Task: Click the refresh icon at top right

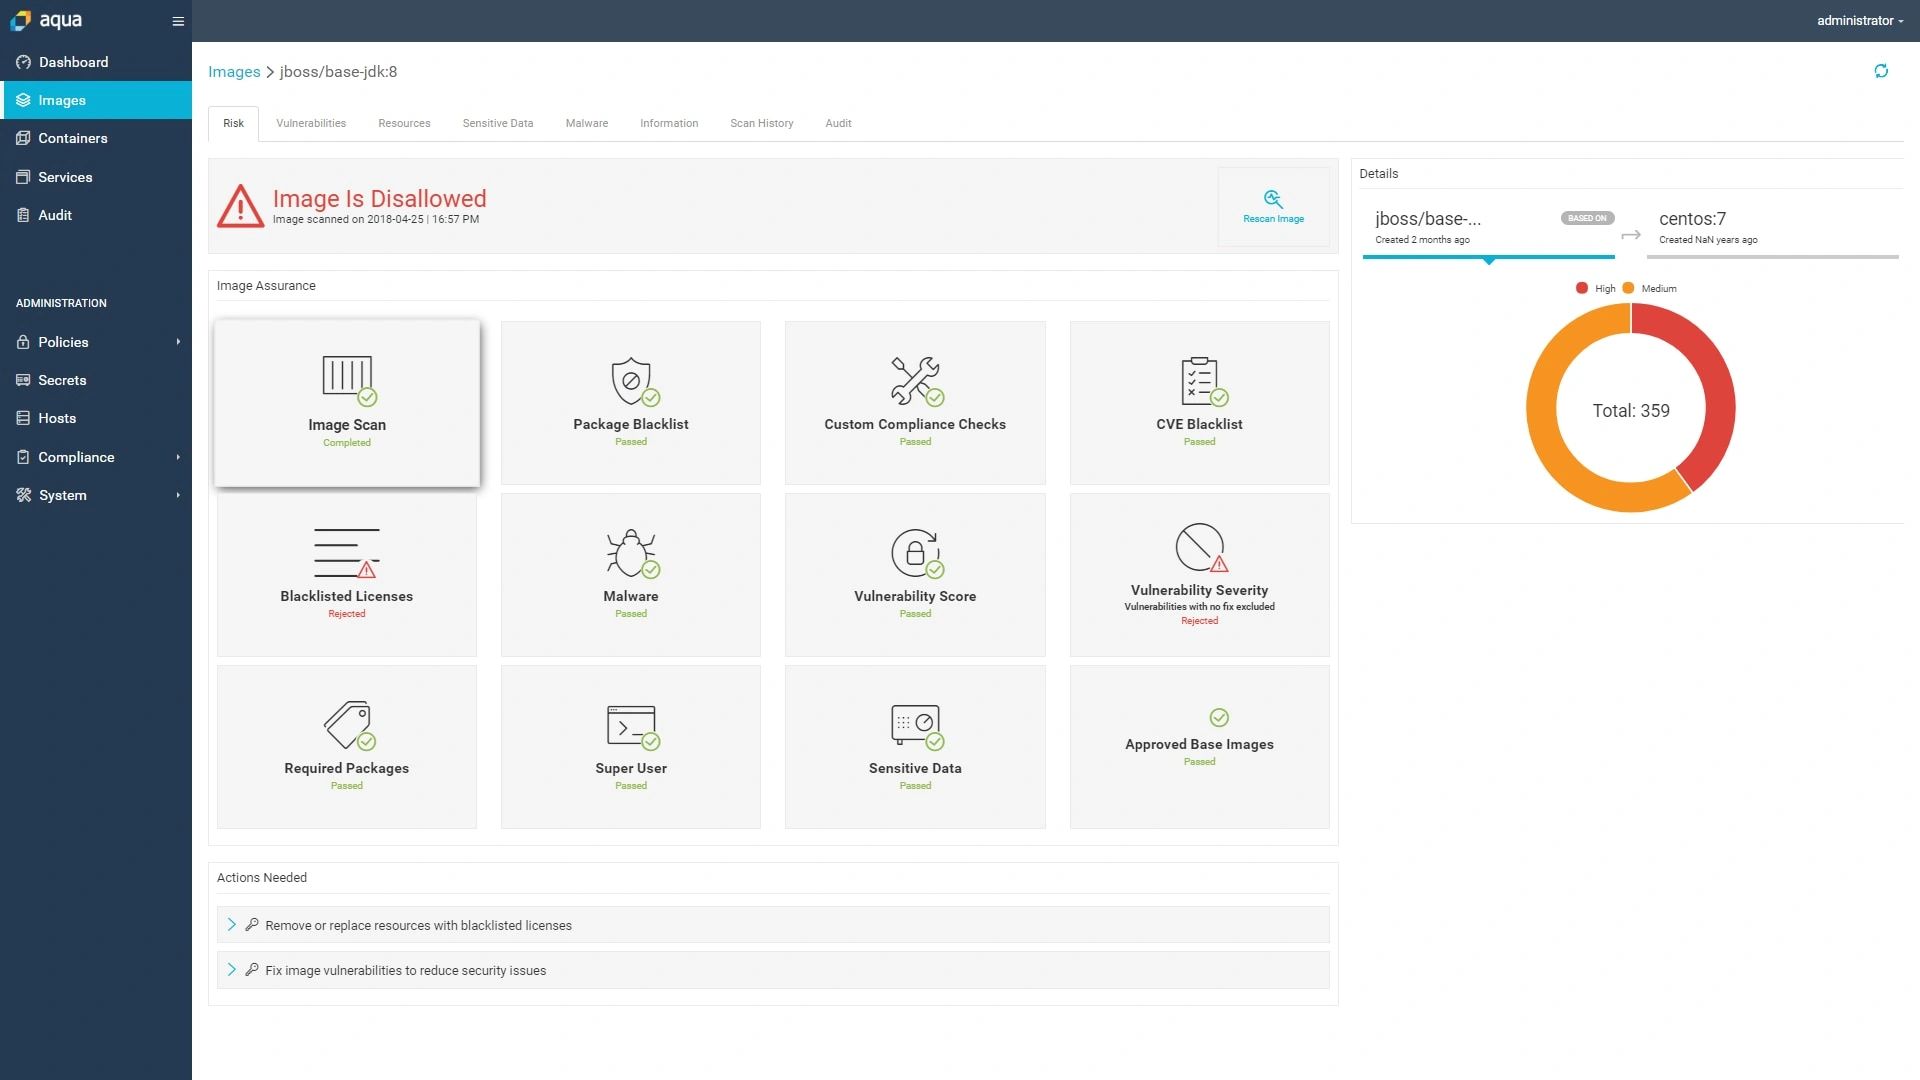Action: (1881, 71)
